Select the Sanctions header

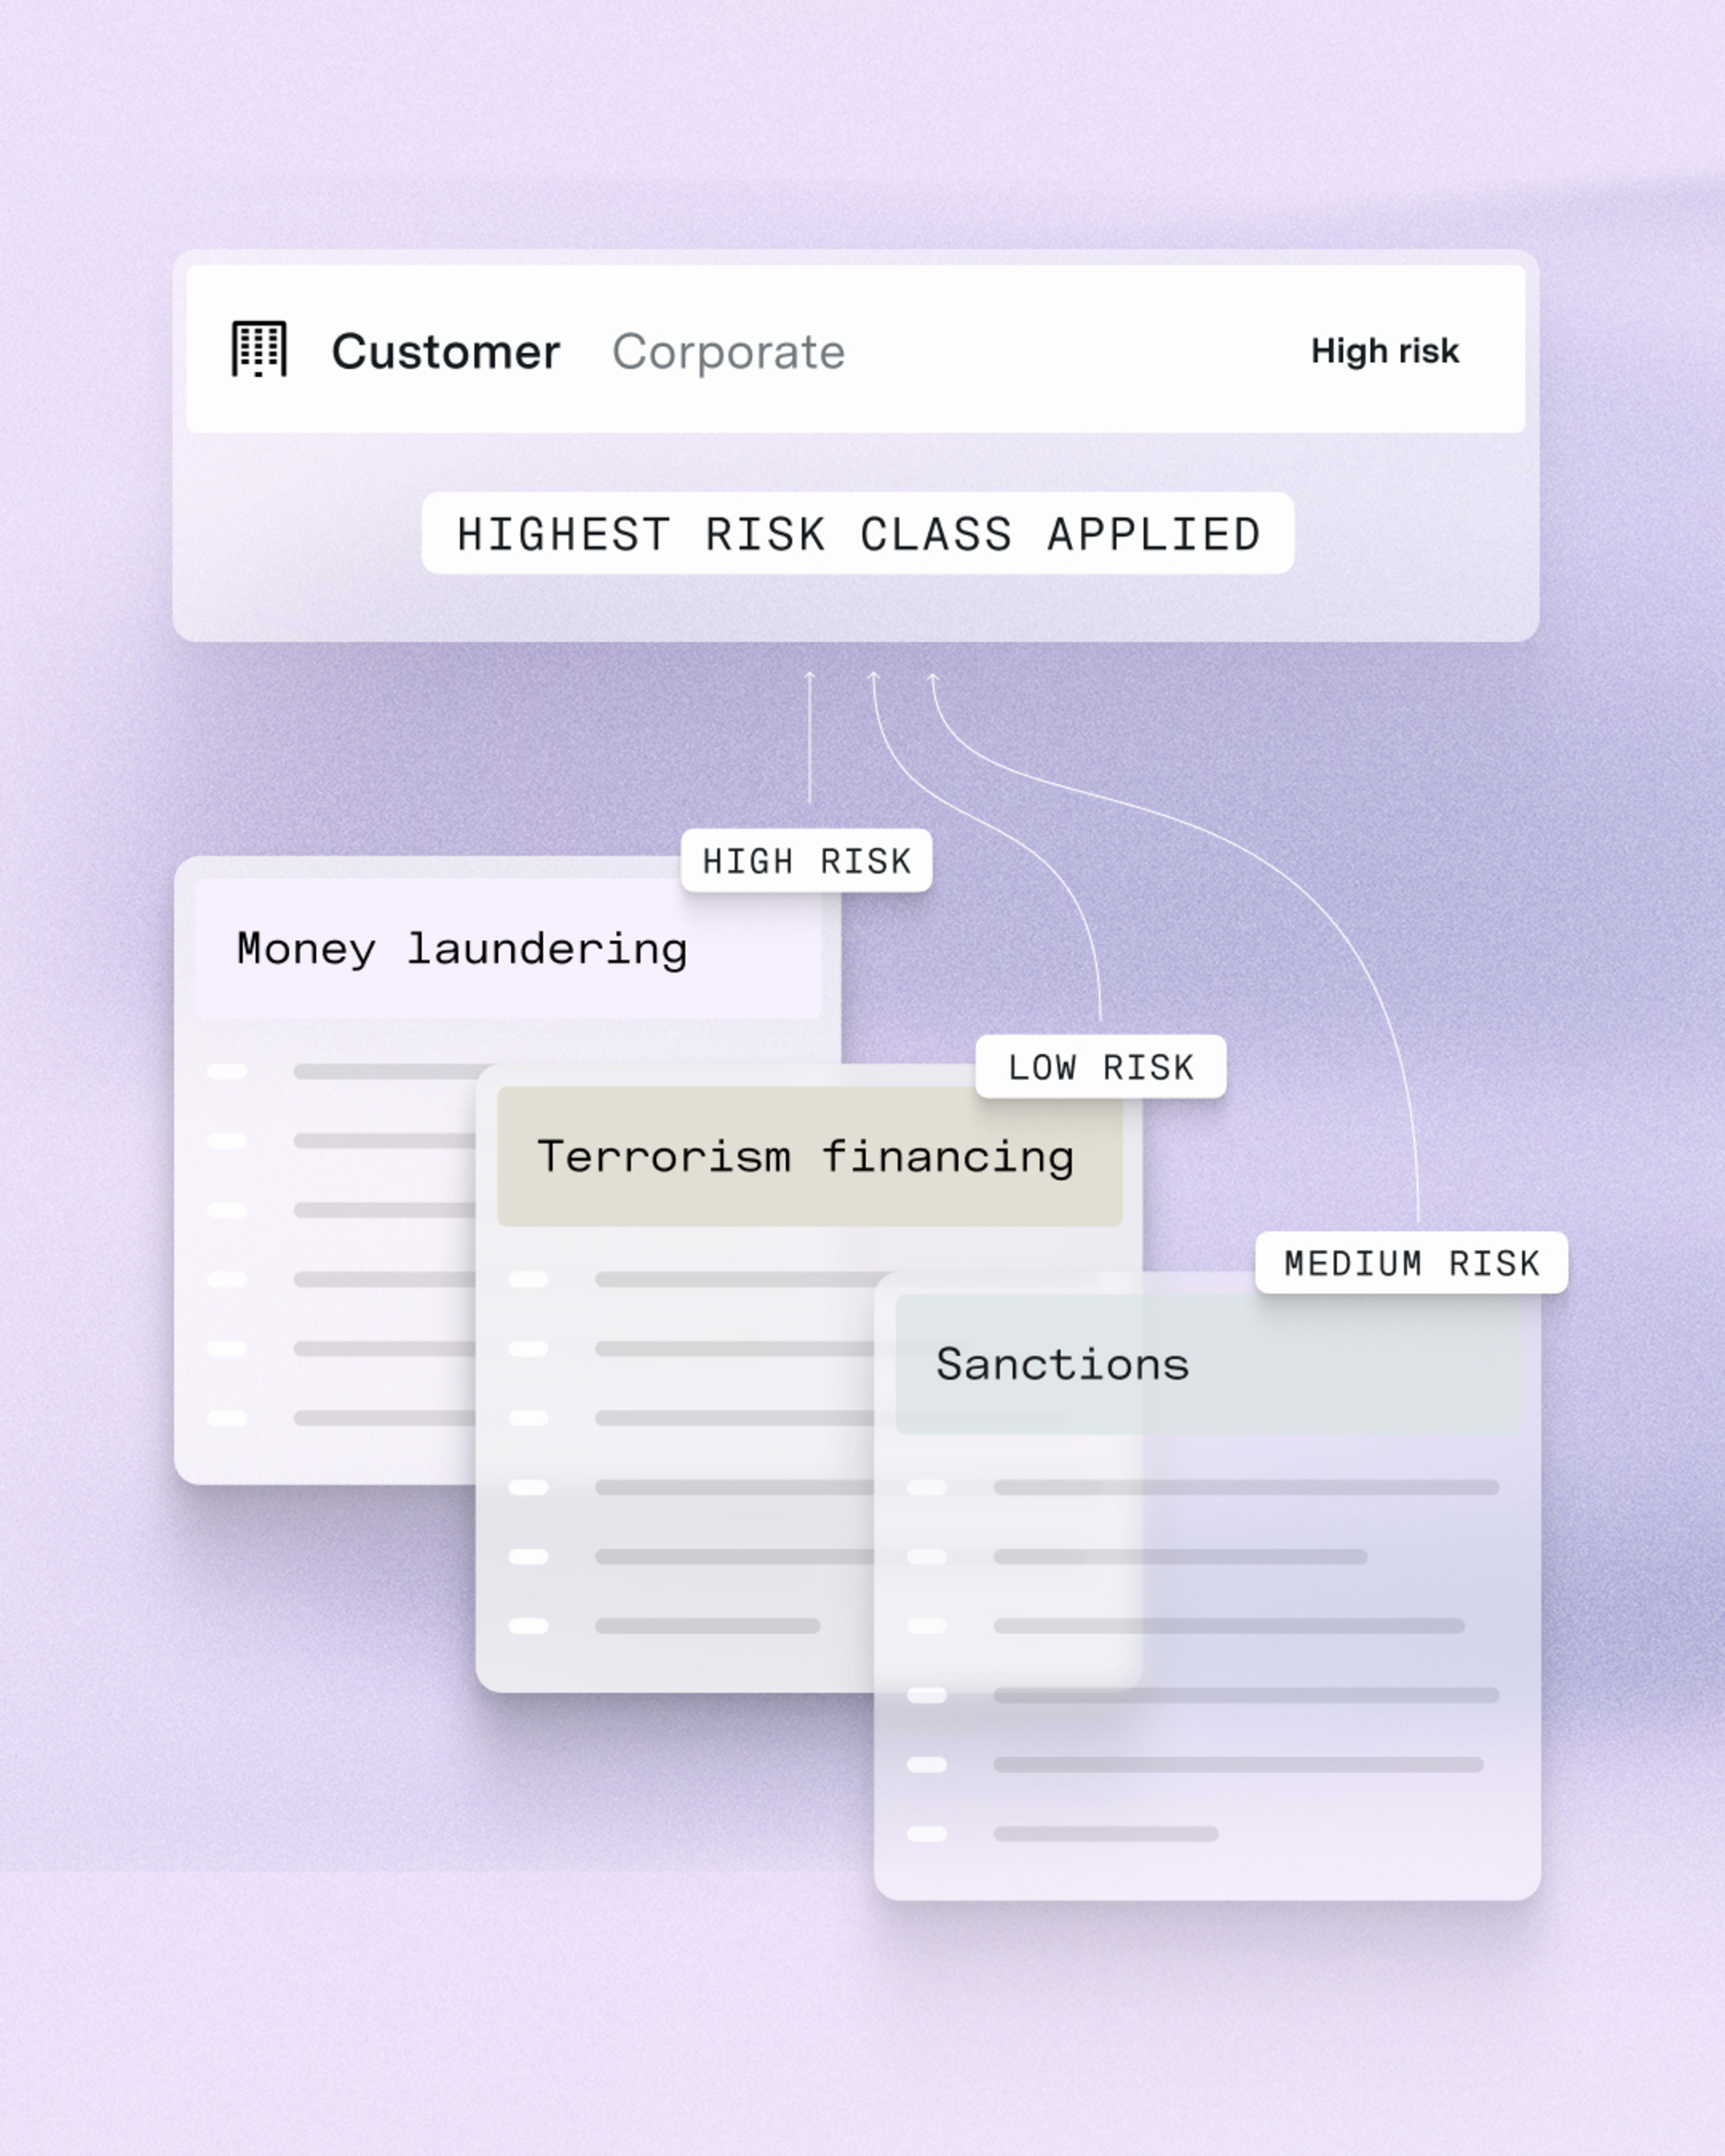1207,1365
